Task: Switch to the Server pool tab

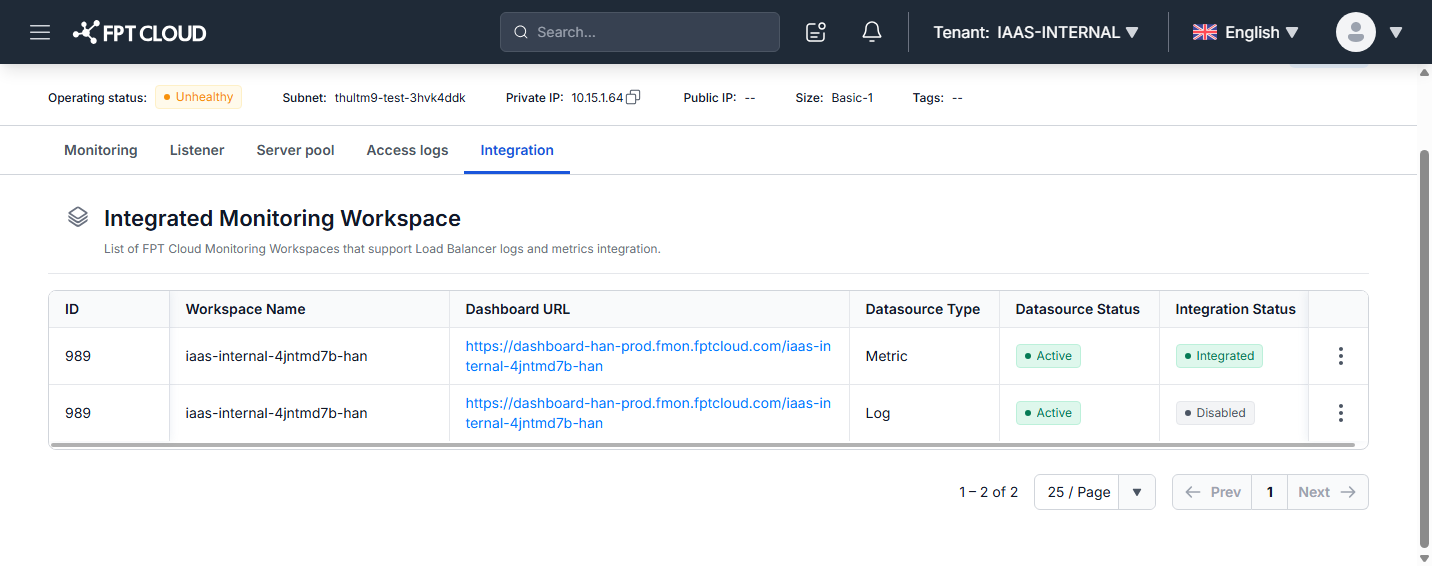Action: pos(295,150)
